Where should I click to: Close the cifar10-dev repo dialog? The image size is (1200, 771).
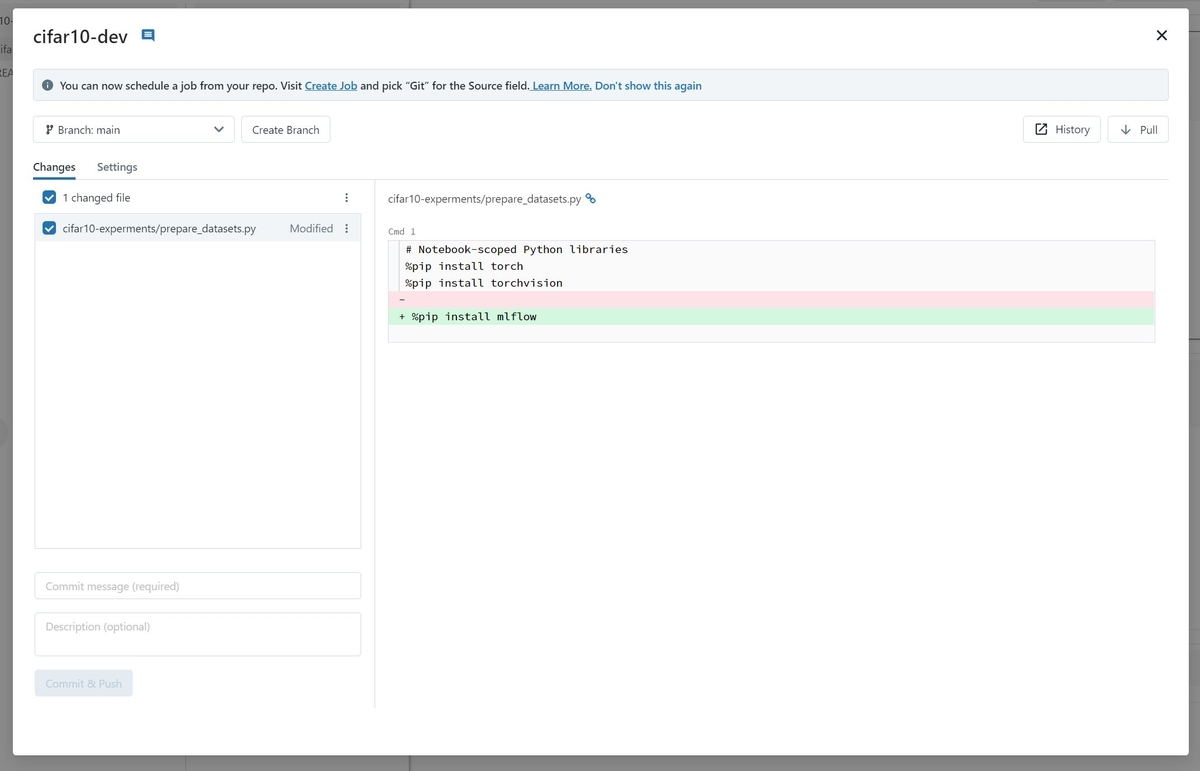click(x=1161, y=35)
